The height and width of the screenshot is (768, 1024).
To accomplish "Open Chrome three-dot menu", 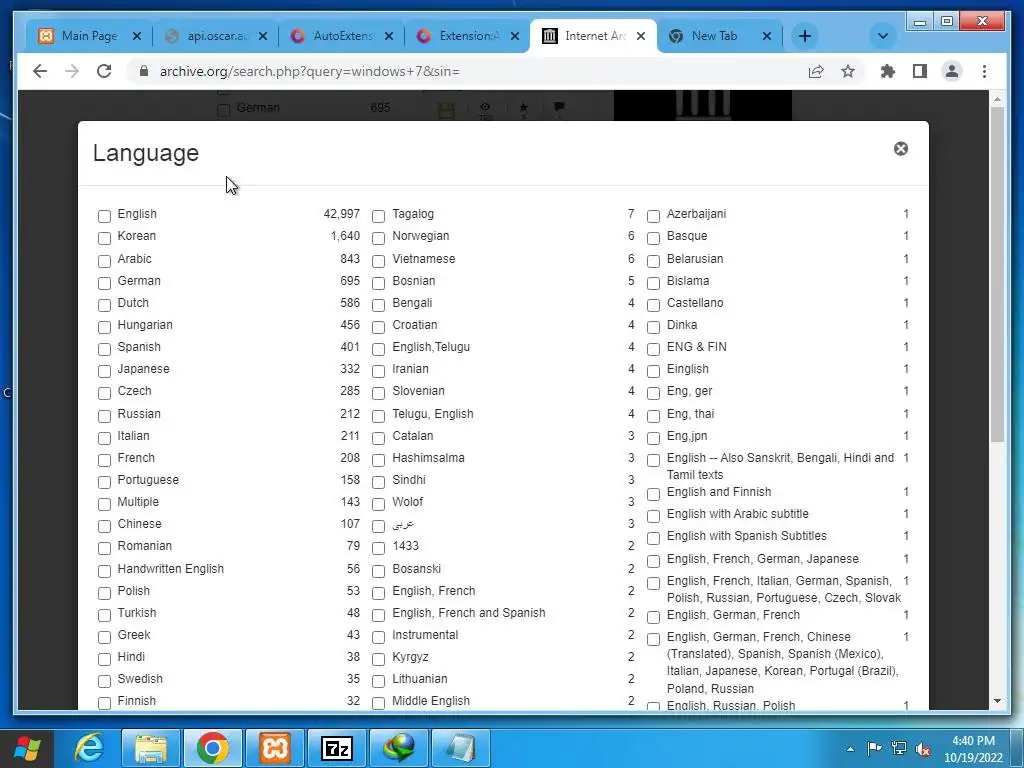I will pyautogui.click(x=984, y=71).
